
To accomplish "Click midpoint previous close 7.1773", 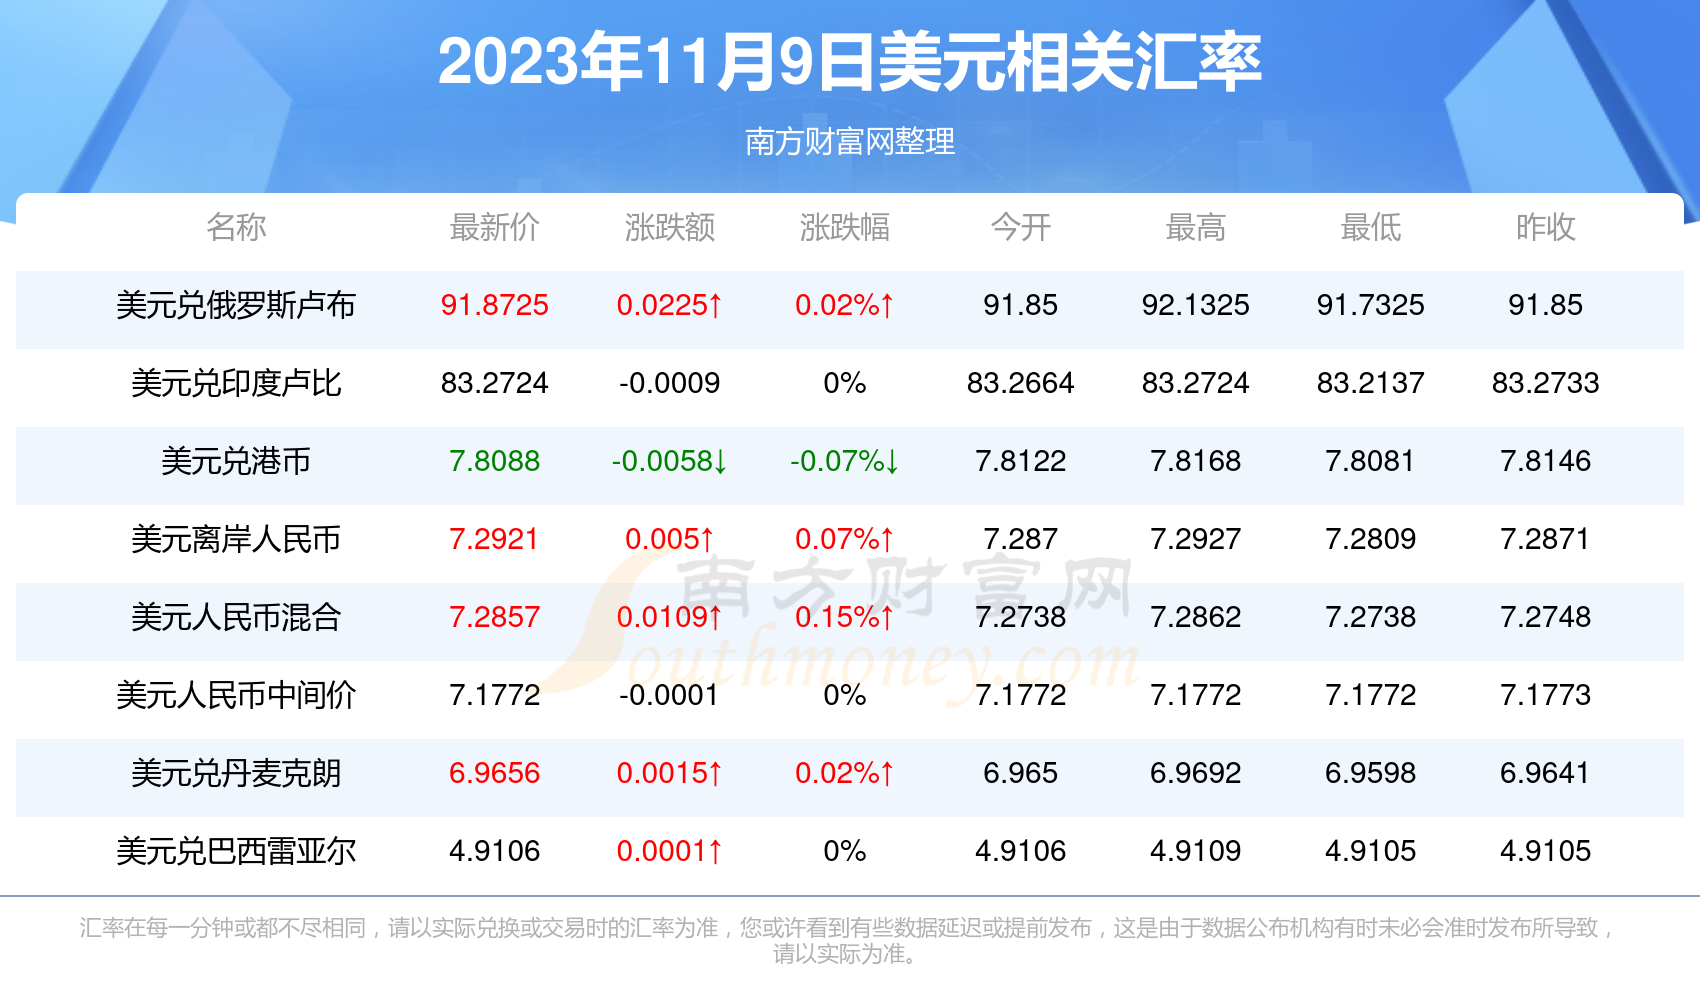I will [1546, 695].
